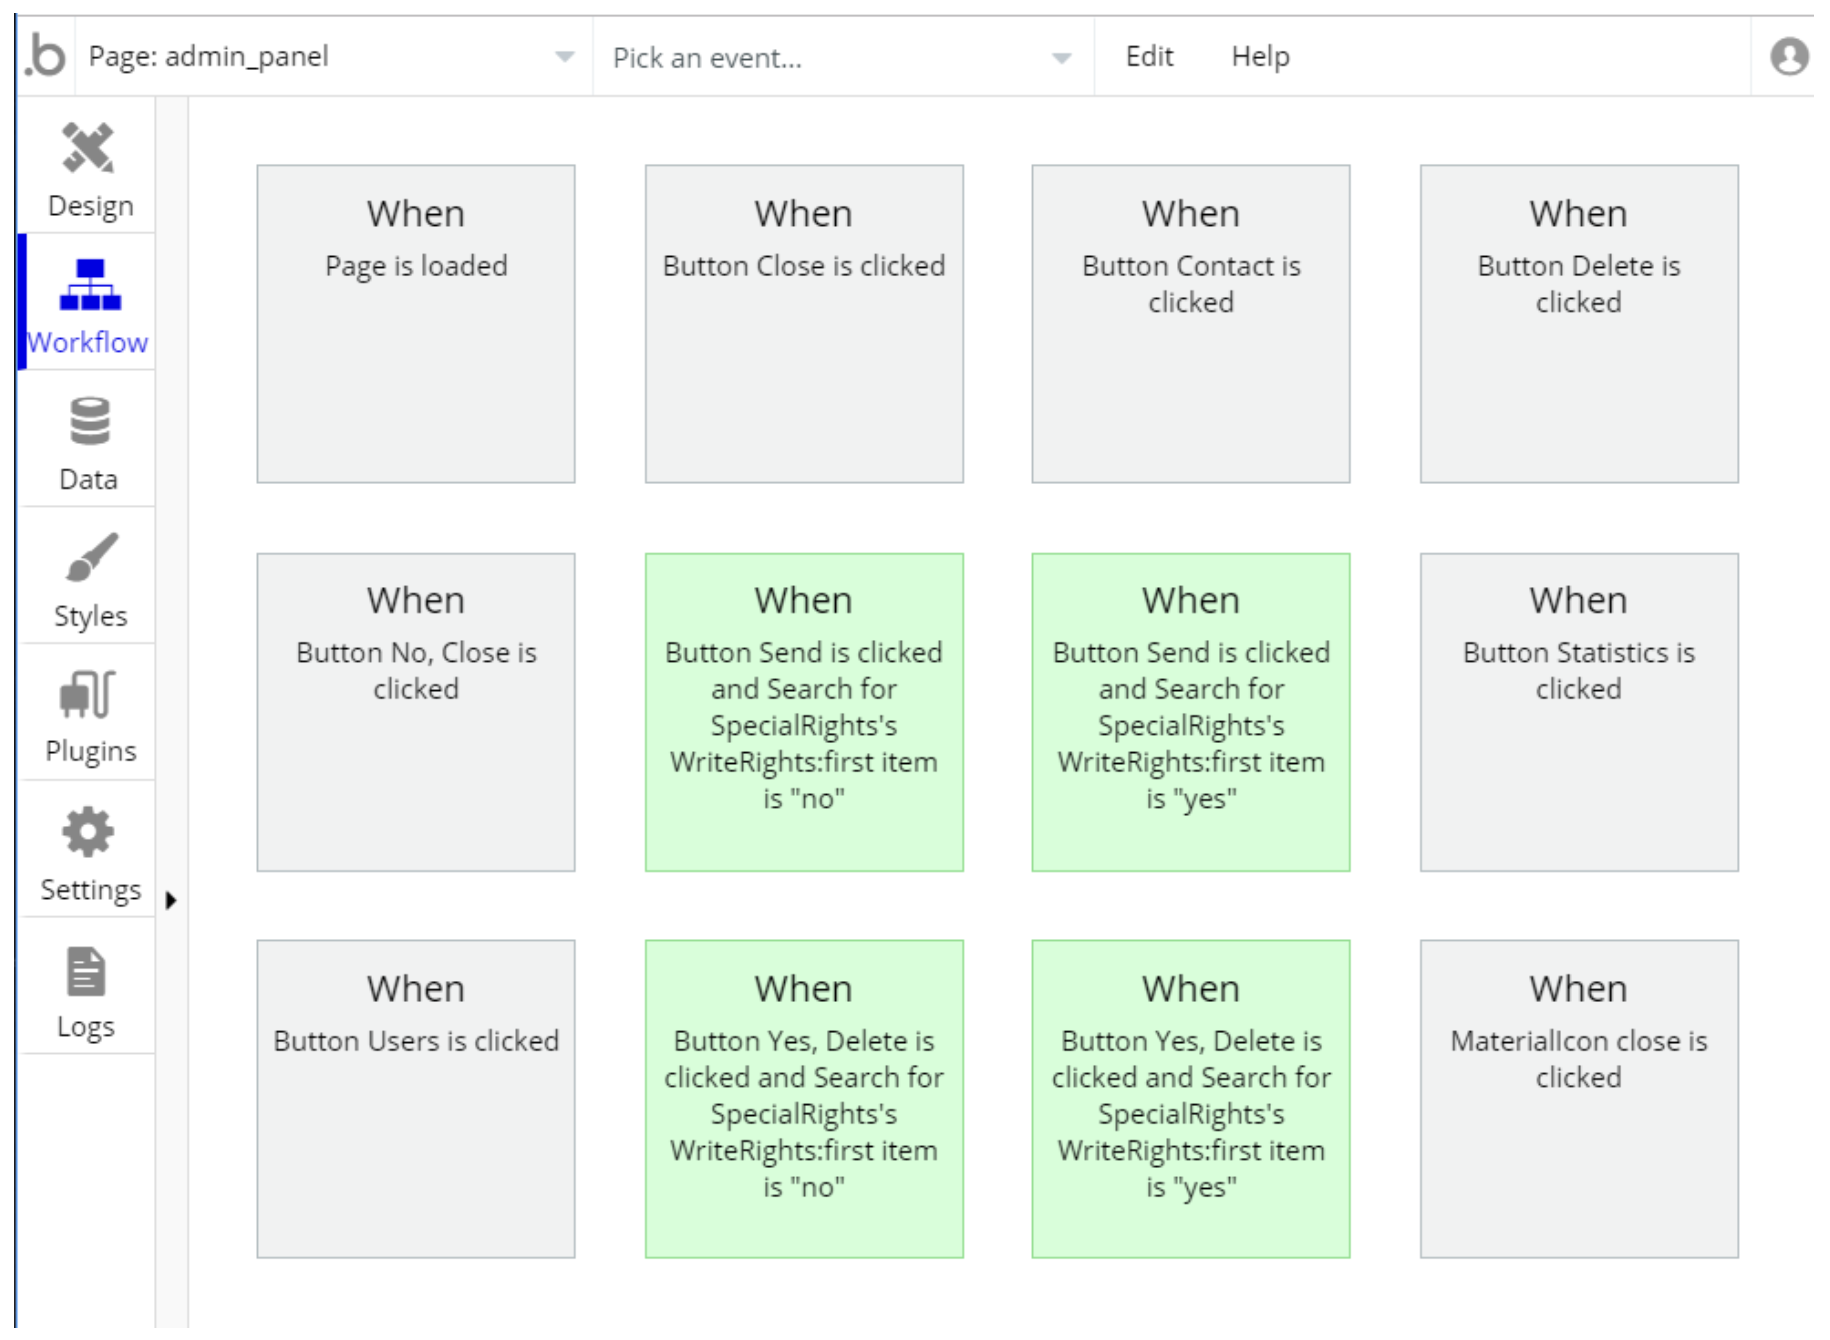Open the Button Statistics is clicked workflow
Screen dimensions: 1830x1340
tap(1578, 712)
